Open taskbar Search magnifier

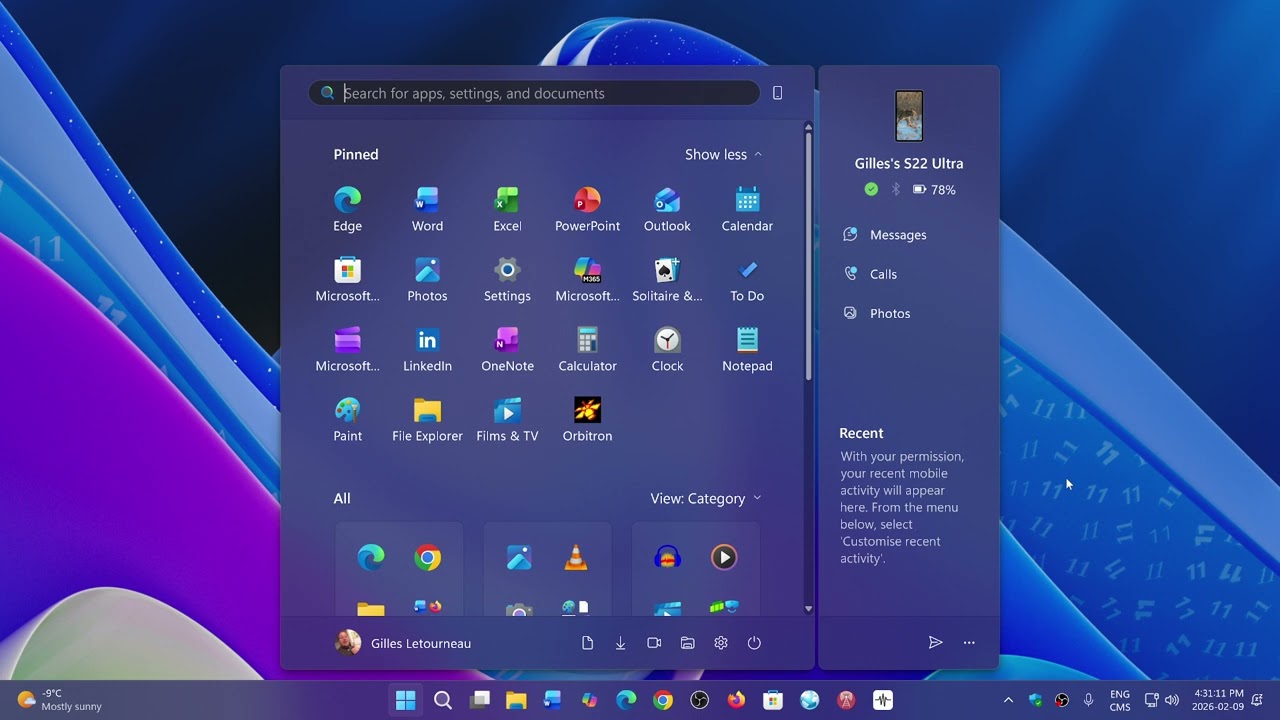pos(442,700)
